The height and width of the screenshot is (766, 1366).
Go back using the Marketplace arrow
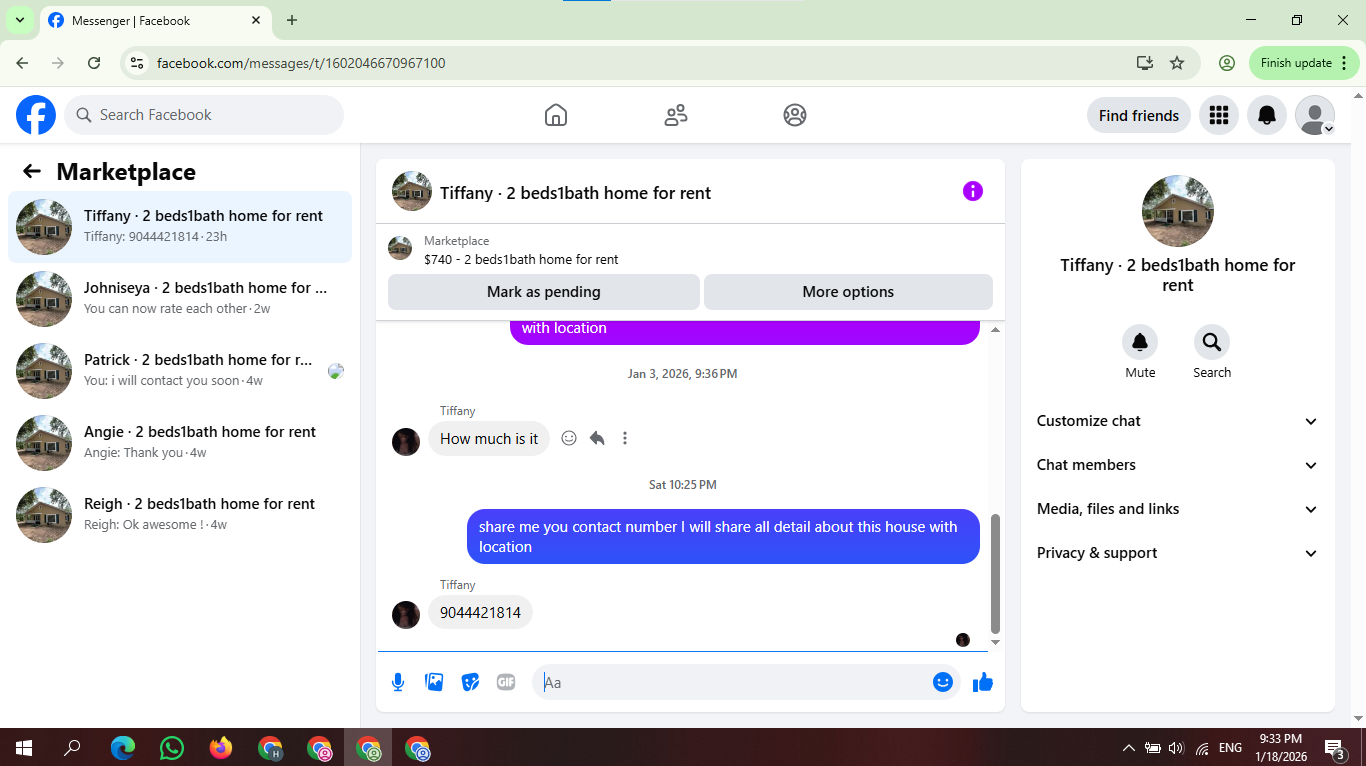[x=32, y=171]
